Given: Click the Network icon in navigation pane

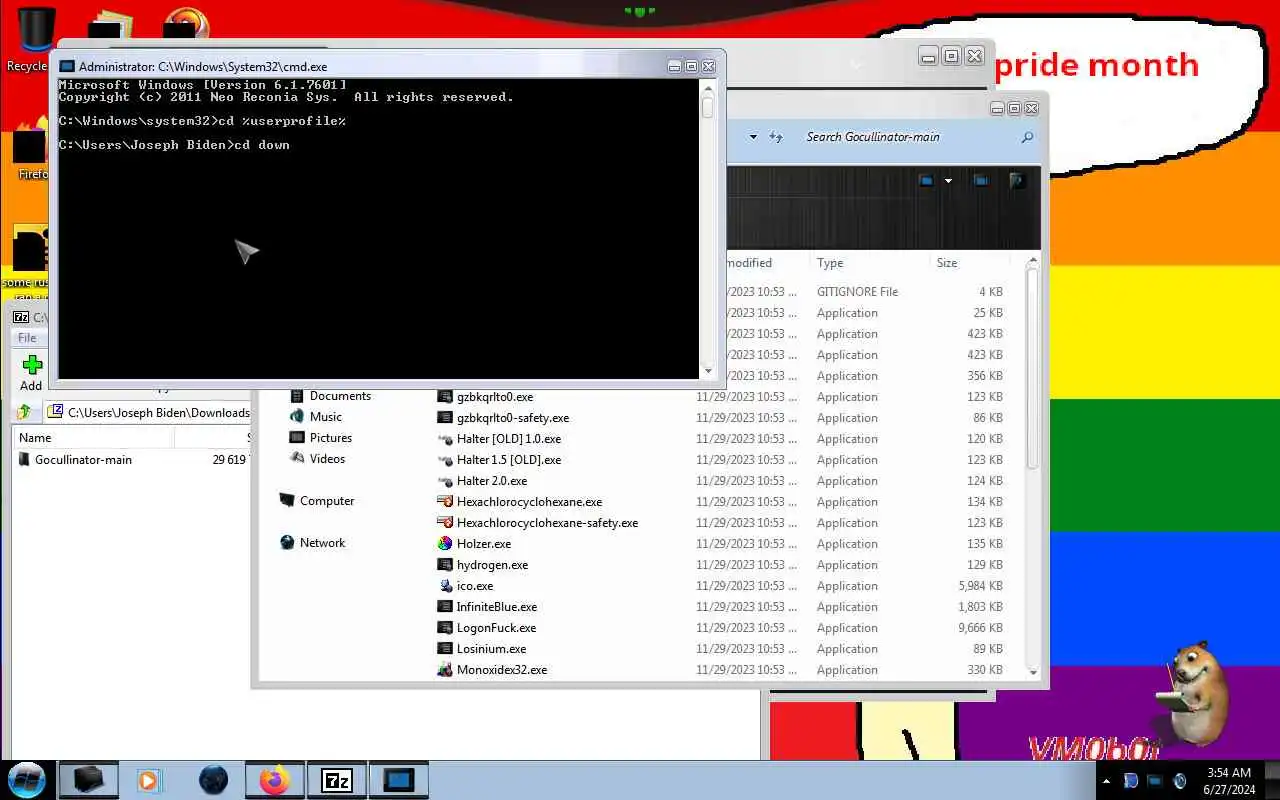Looking at the screenshot, I should point(288,543).
